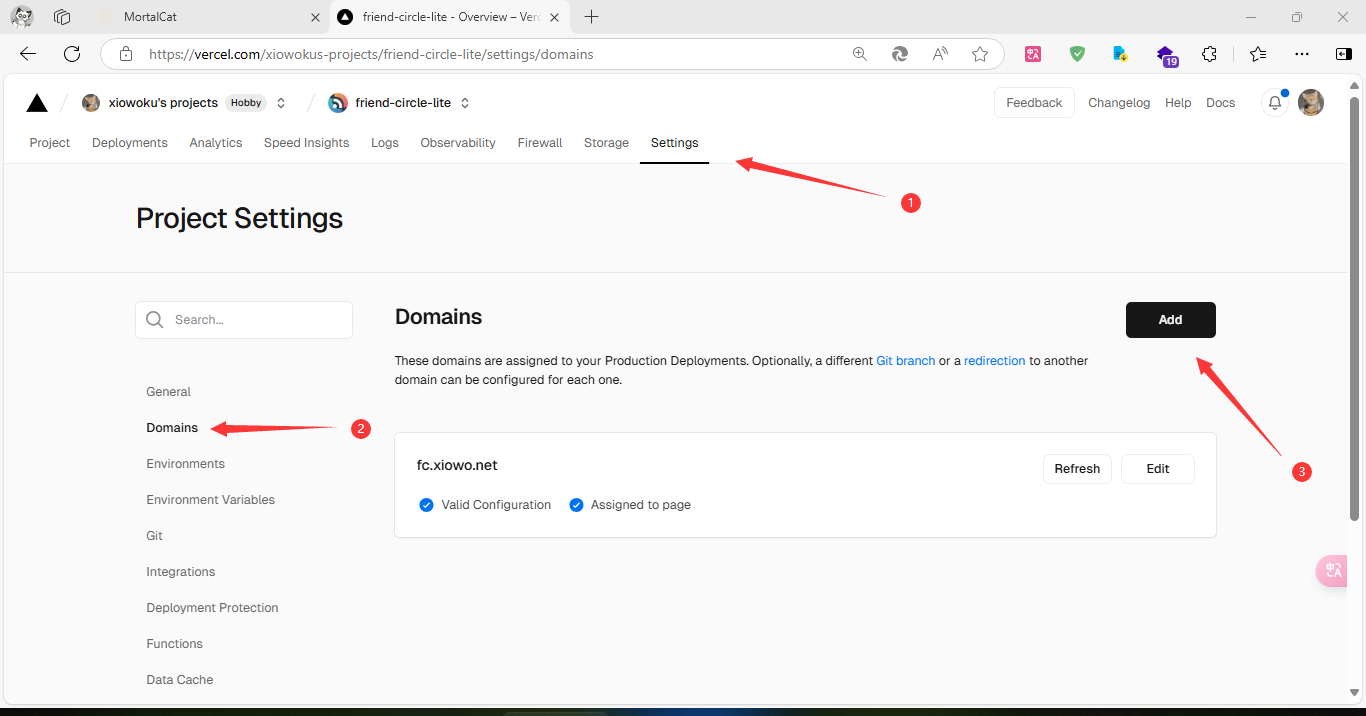Screen dimensions: 1366x716
Task: Switch to the Deployments tab
Action: tap(130, 143)
